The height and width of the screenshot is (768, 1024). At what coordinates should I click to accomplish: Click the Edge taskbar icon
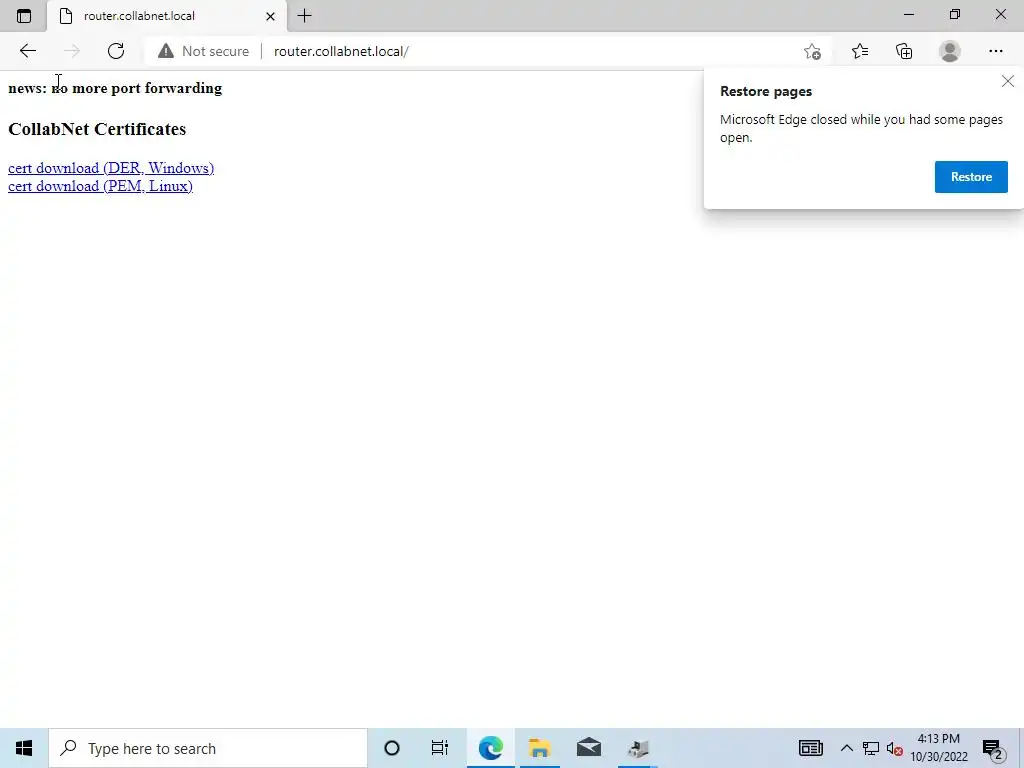490,748
